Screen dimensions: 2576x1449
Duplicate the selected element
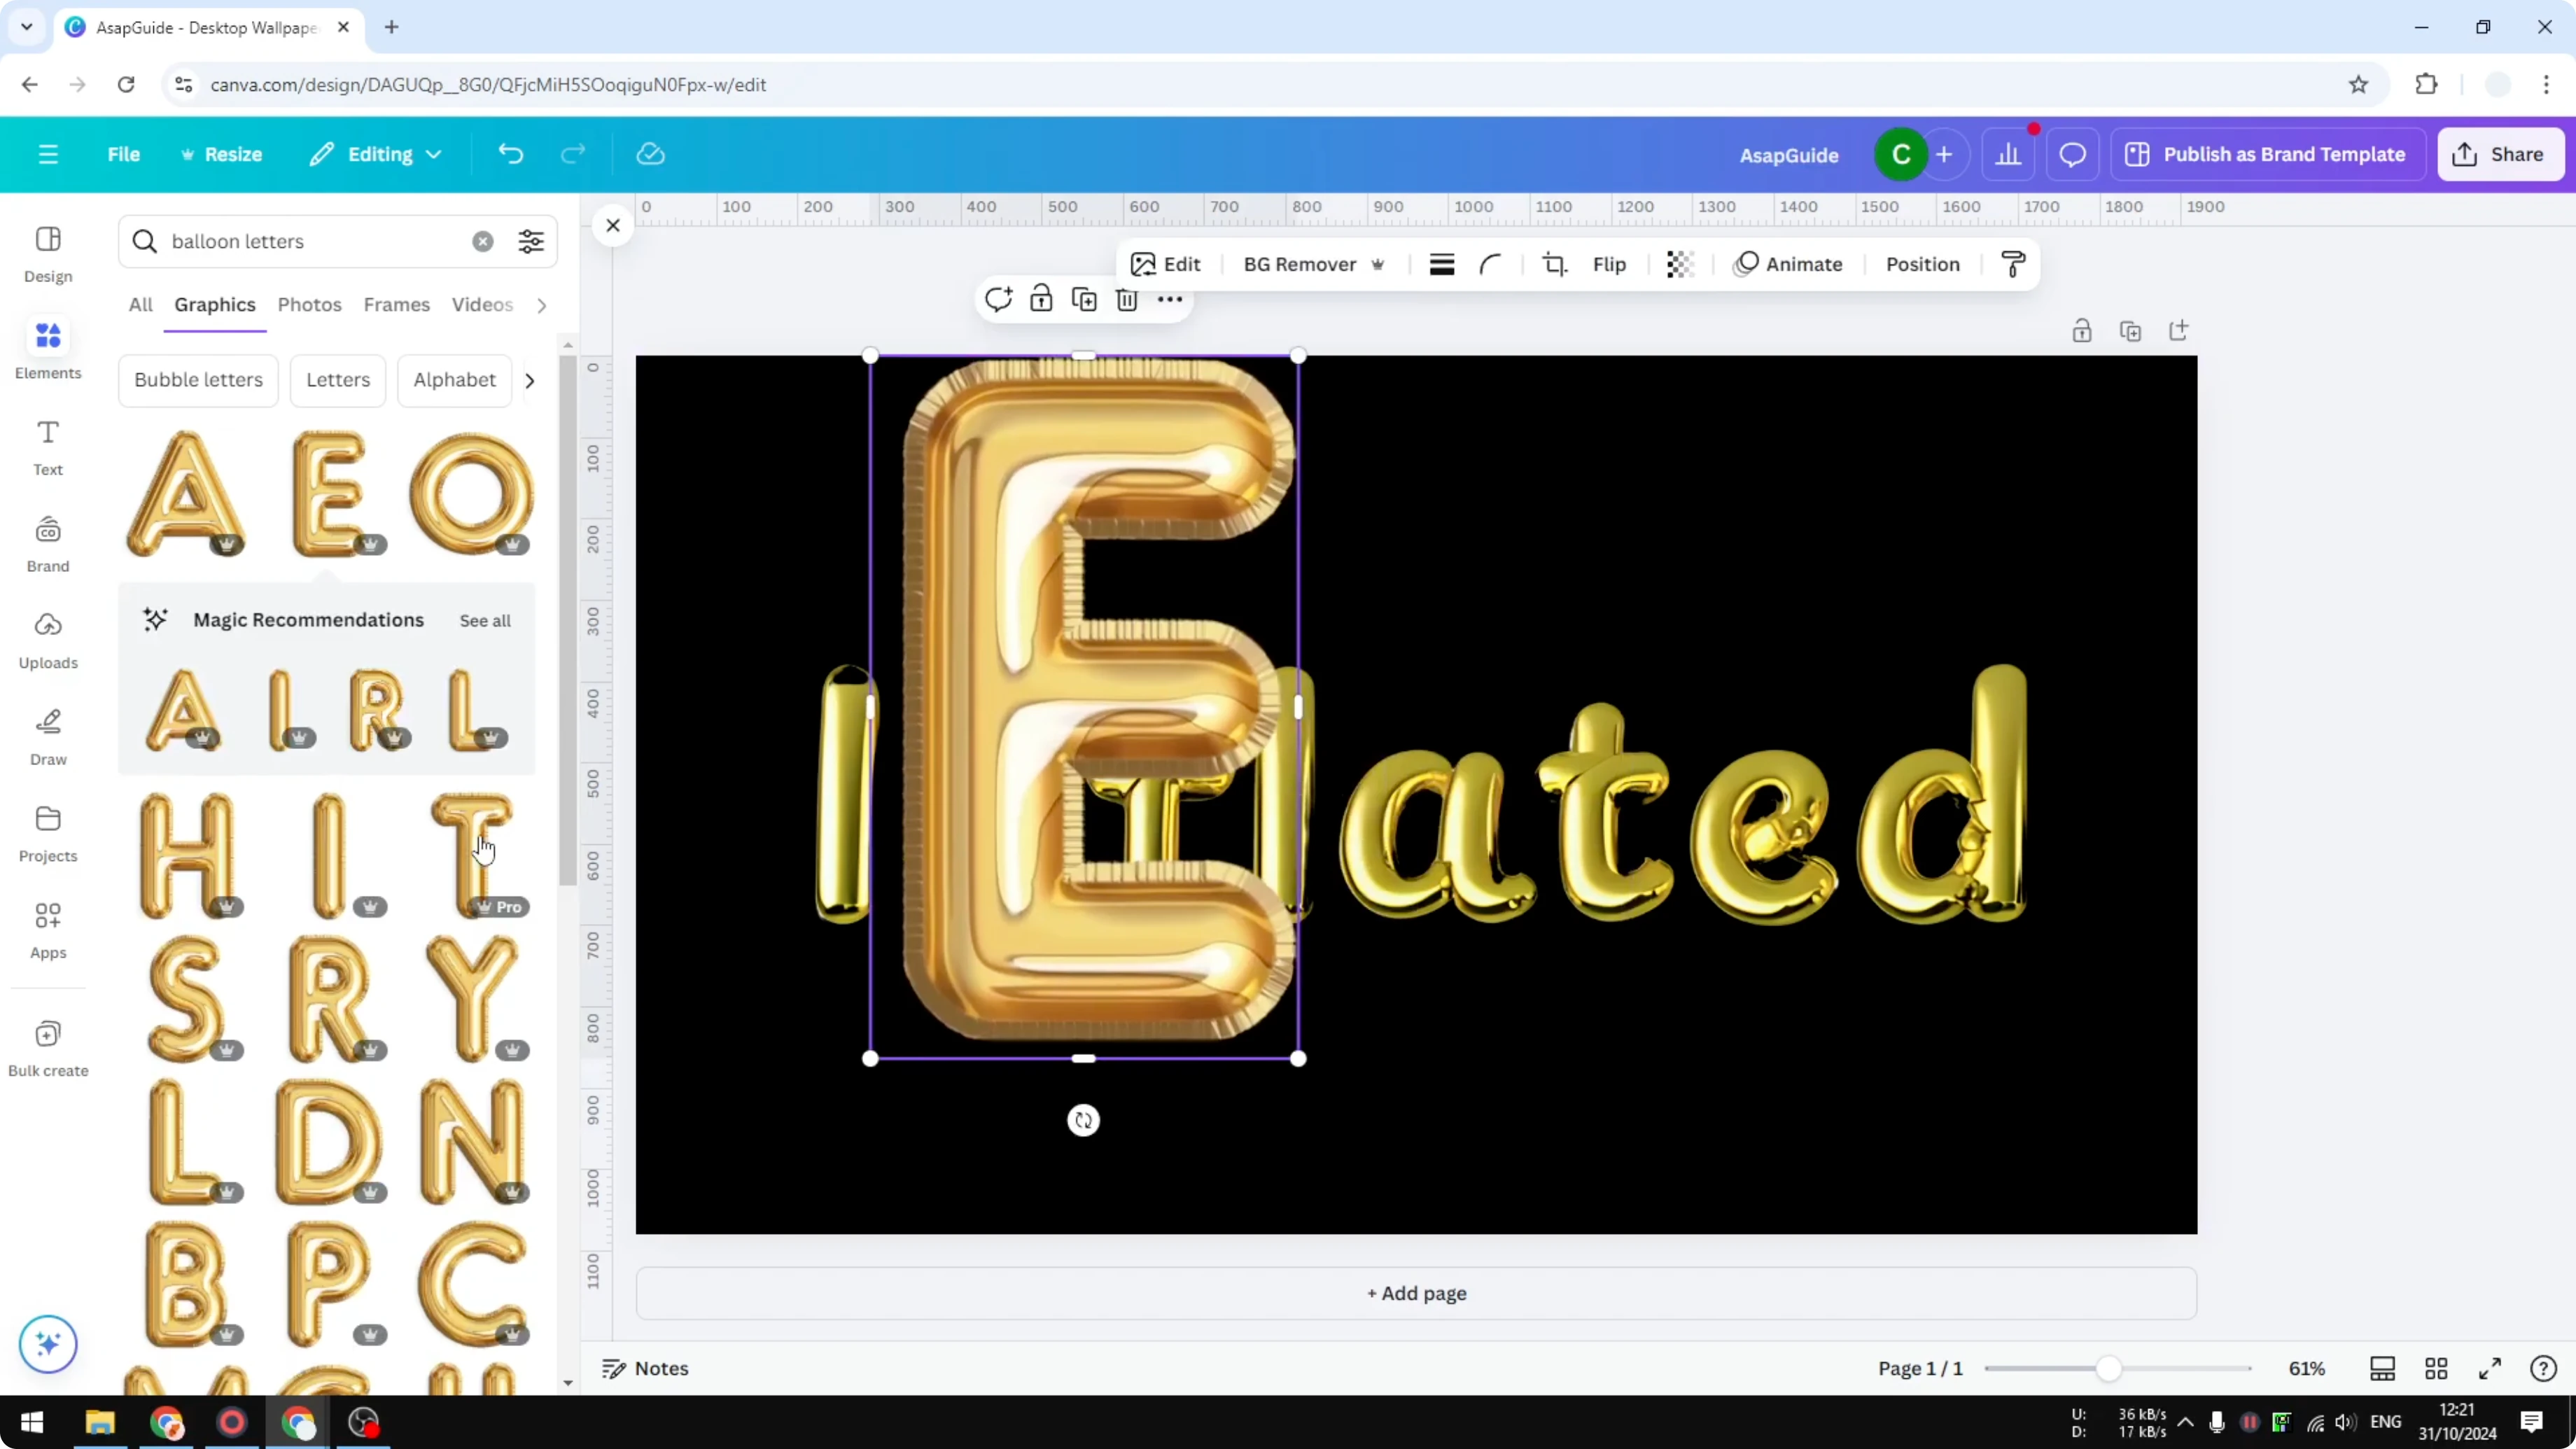1083,299
